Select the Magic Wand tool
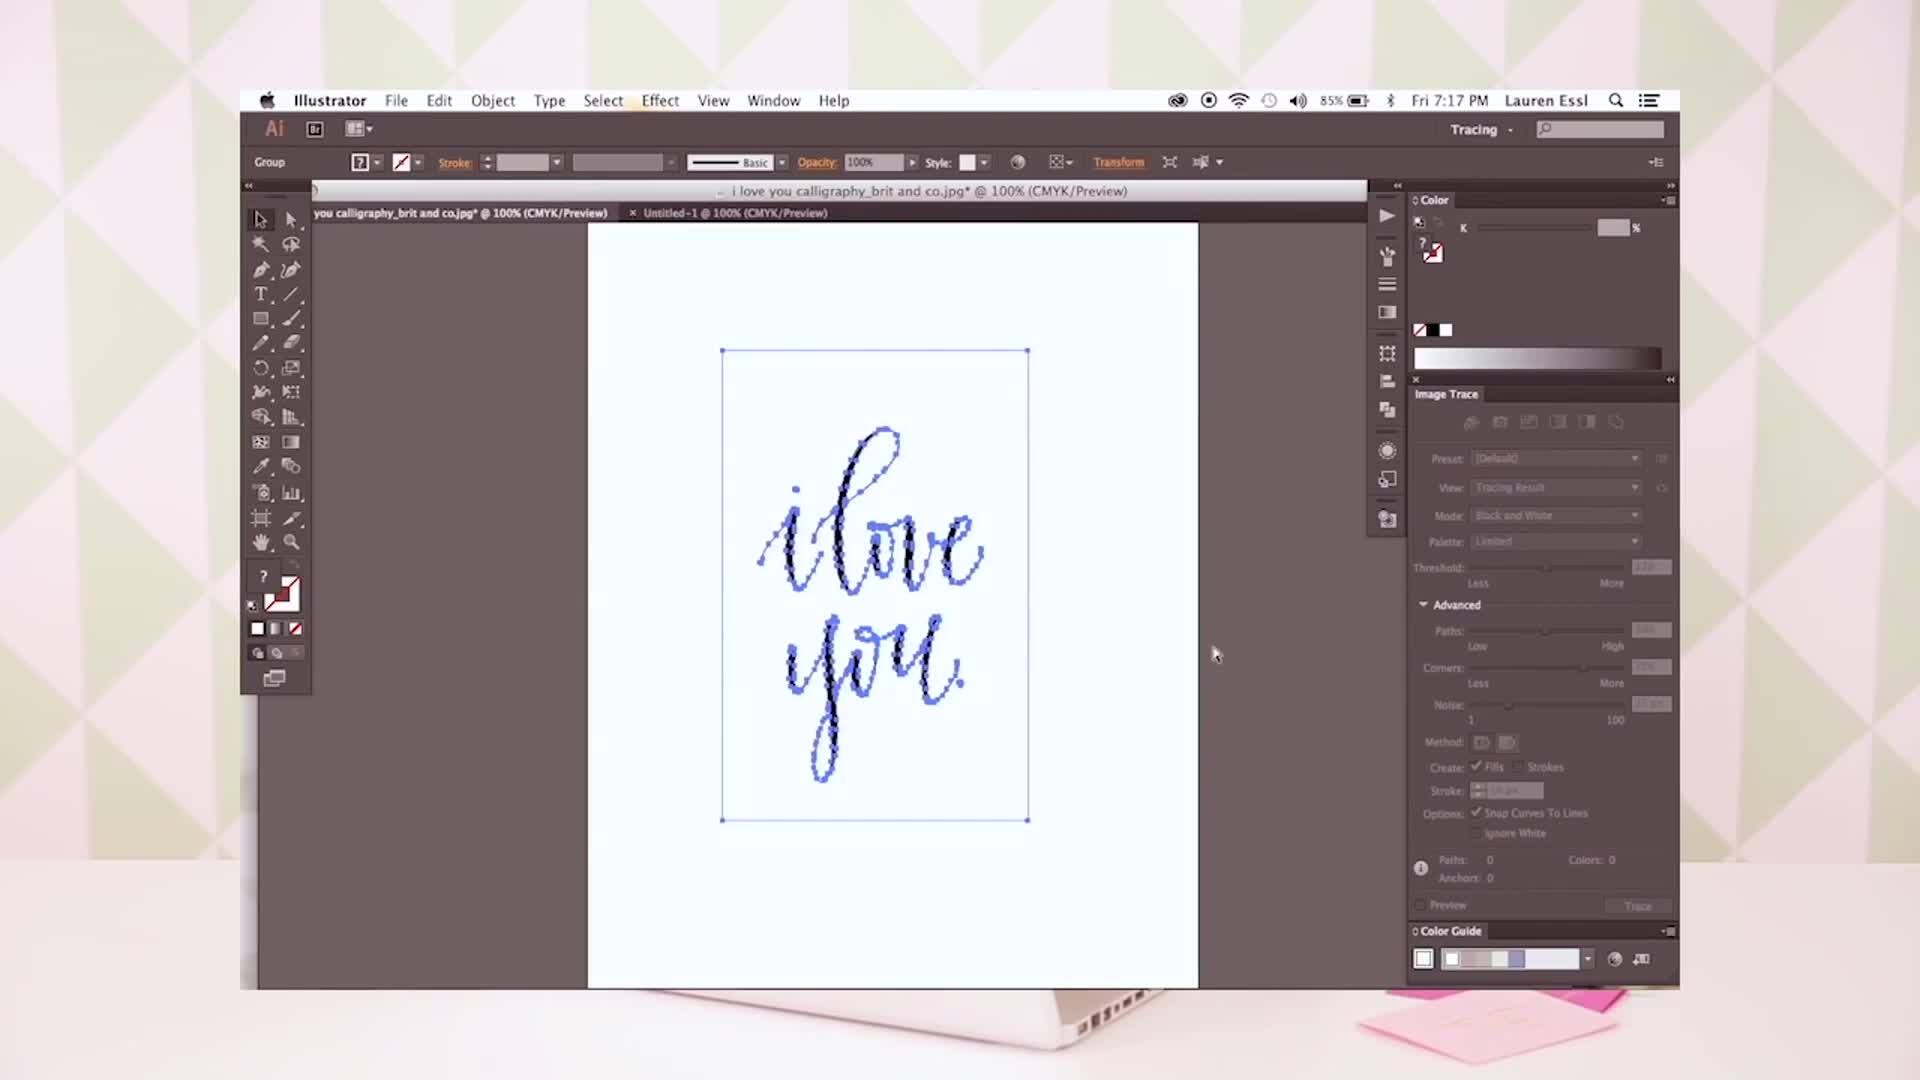The height and width of the screenshot is (1080, 1920). pos(260,243)
